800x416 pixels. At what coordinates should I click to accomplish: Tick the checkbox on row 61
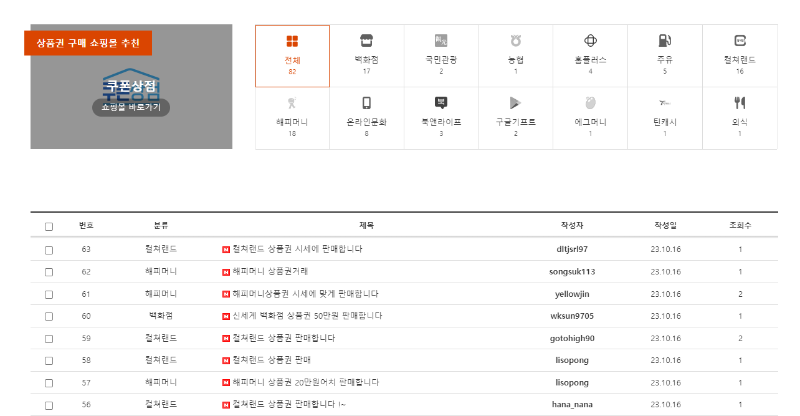coord(49,295)
